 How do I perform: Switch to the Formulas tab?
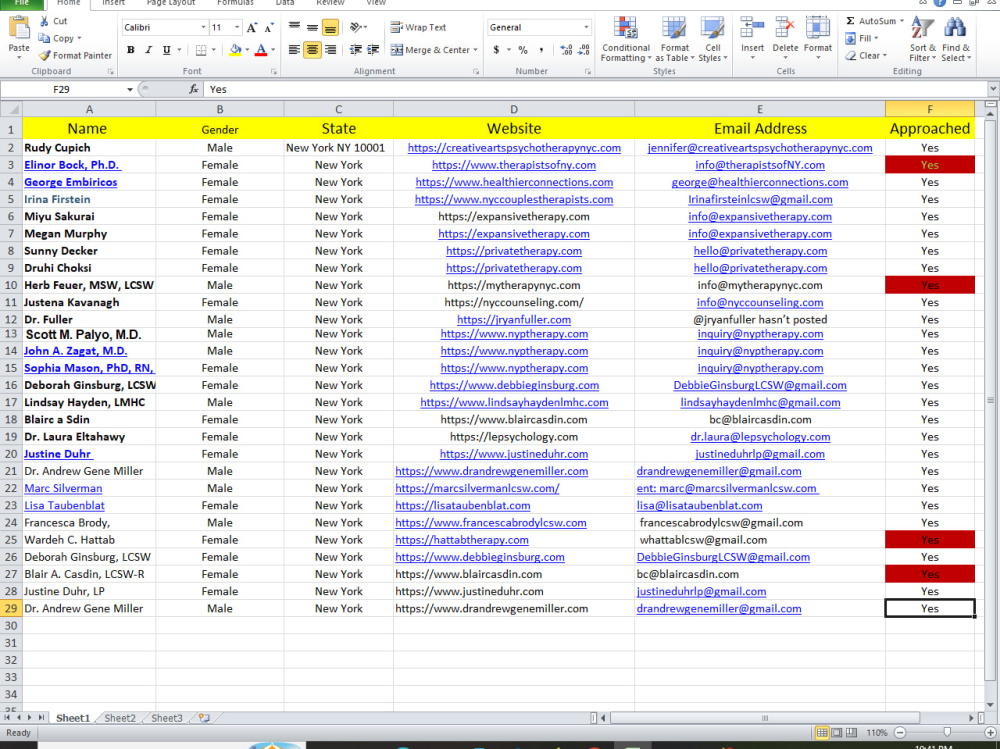(x=235, y=3)
